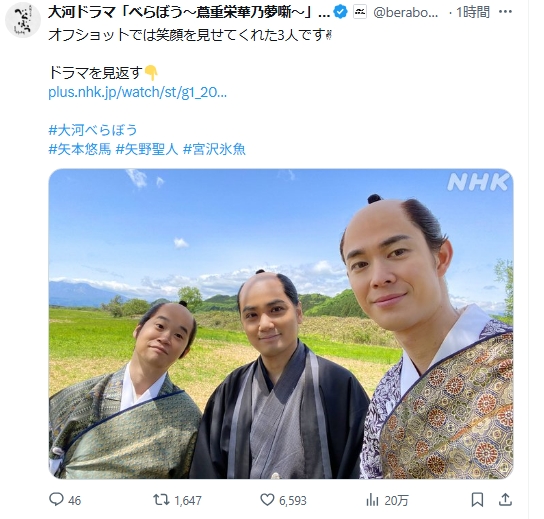Open the plus.nhk.jp watch link

click(x=137, y=92)
